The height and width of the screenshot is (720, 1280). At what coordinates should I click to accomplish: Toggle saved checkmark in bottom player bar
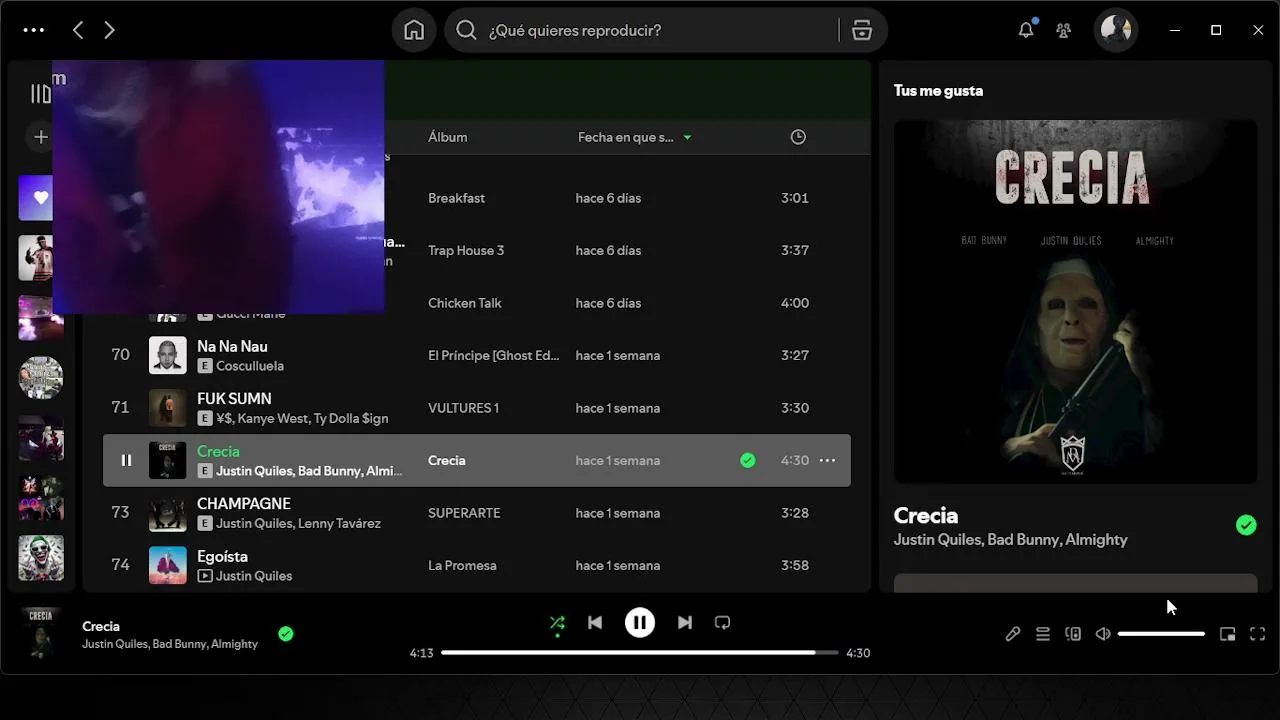pyautogui.click(x=286, y=633)
